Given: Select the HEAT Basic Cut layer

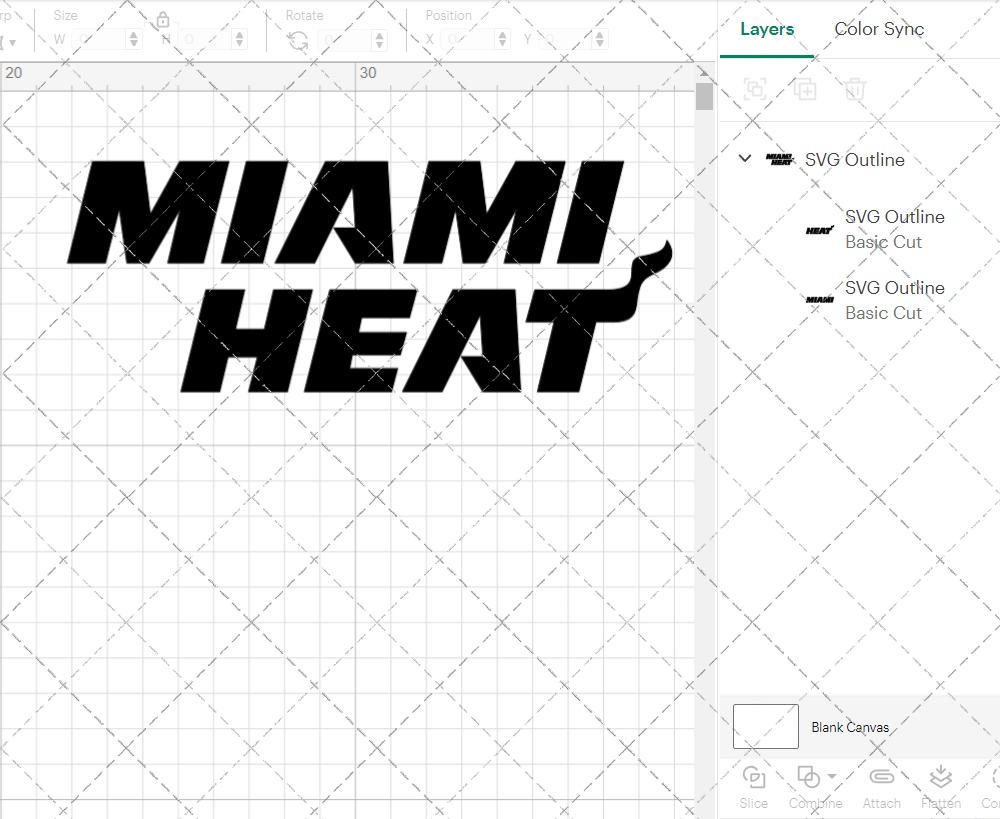Looking at the screenshot, I should [x=895, y=229].
